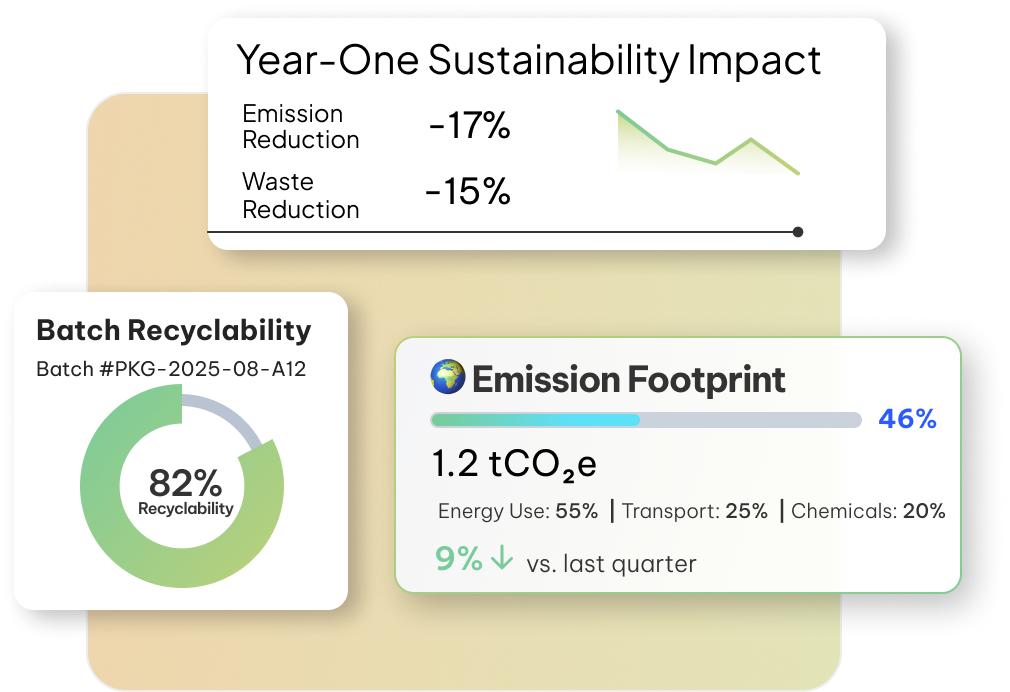Select the Waste Reduction label
The image size is (1010, 692).
point(300,196)
